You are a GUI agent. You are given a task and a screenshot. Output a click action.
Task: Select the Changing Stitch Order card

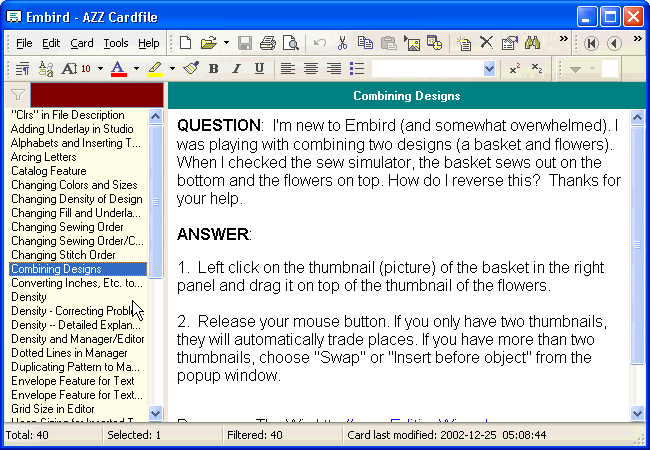[x=63, y=255]
